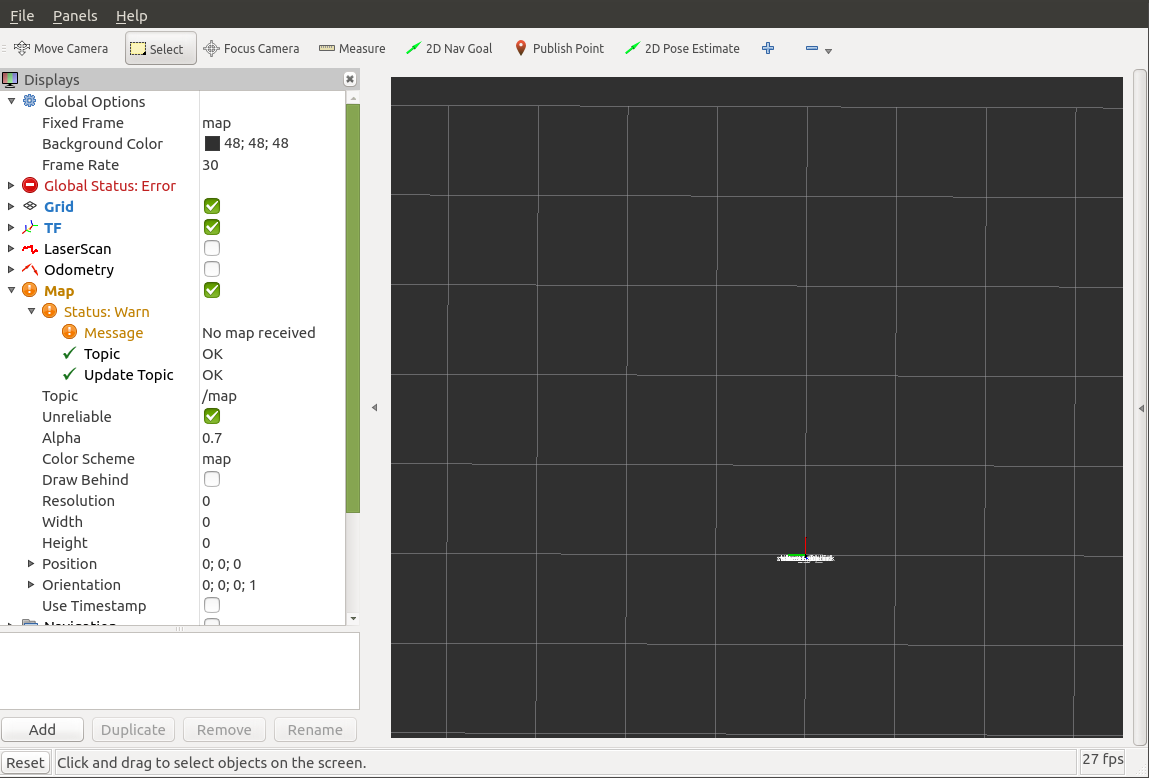
Task: Pick the Measure tool
Action: [x=352, y=48]
